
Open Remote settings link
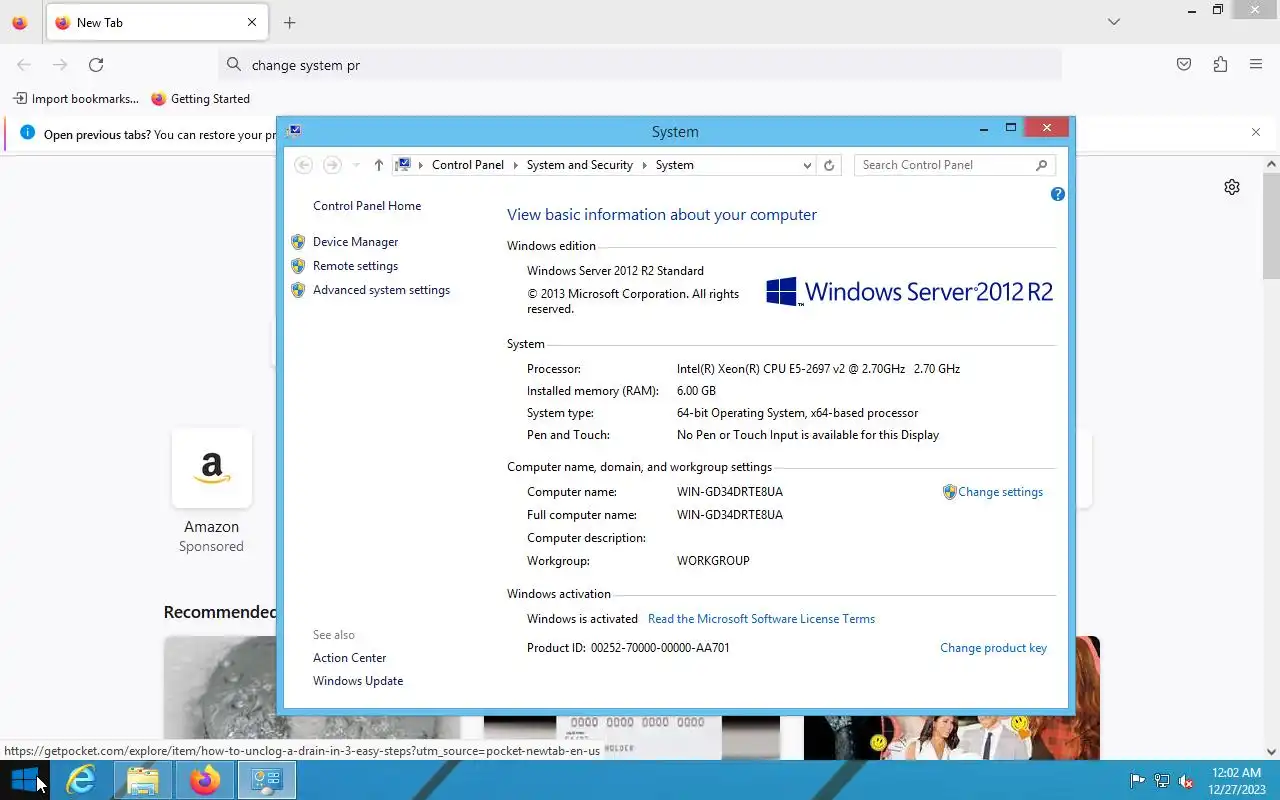tap(355, 266)
